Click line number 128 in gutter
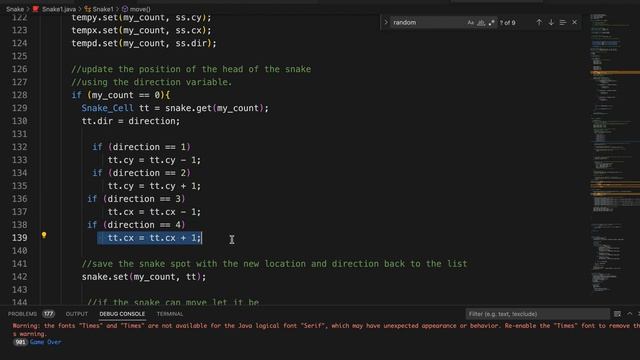 pos(20,95)
